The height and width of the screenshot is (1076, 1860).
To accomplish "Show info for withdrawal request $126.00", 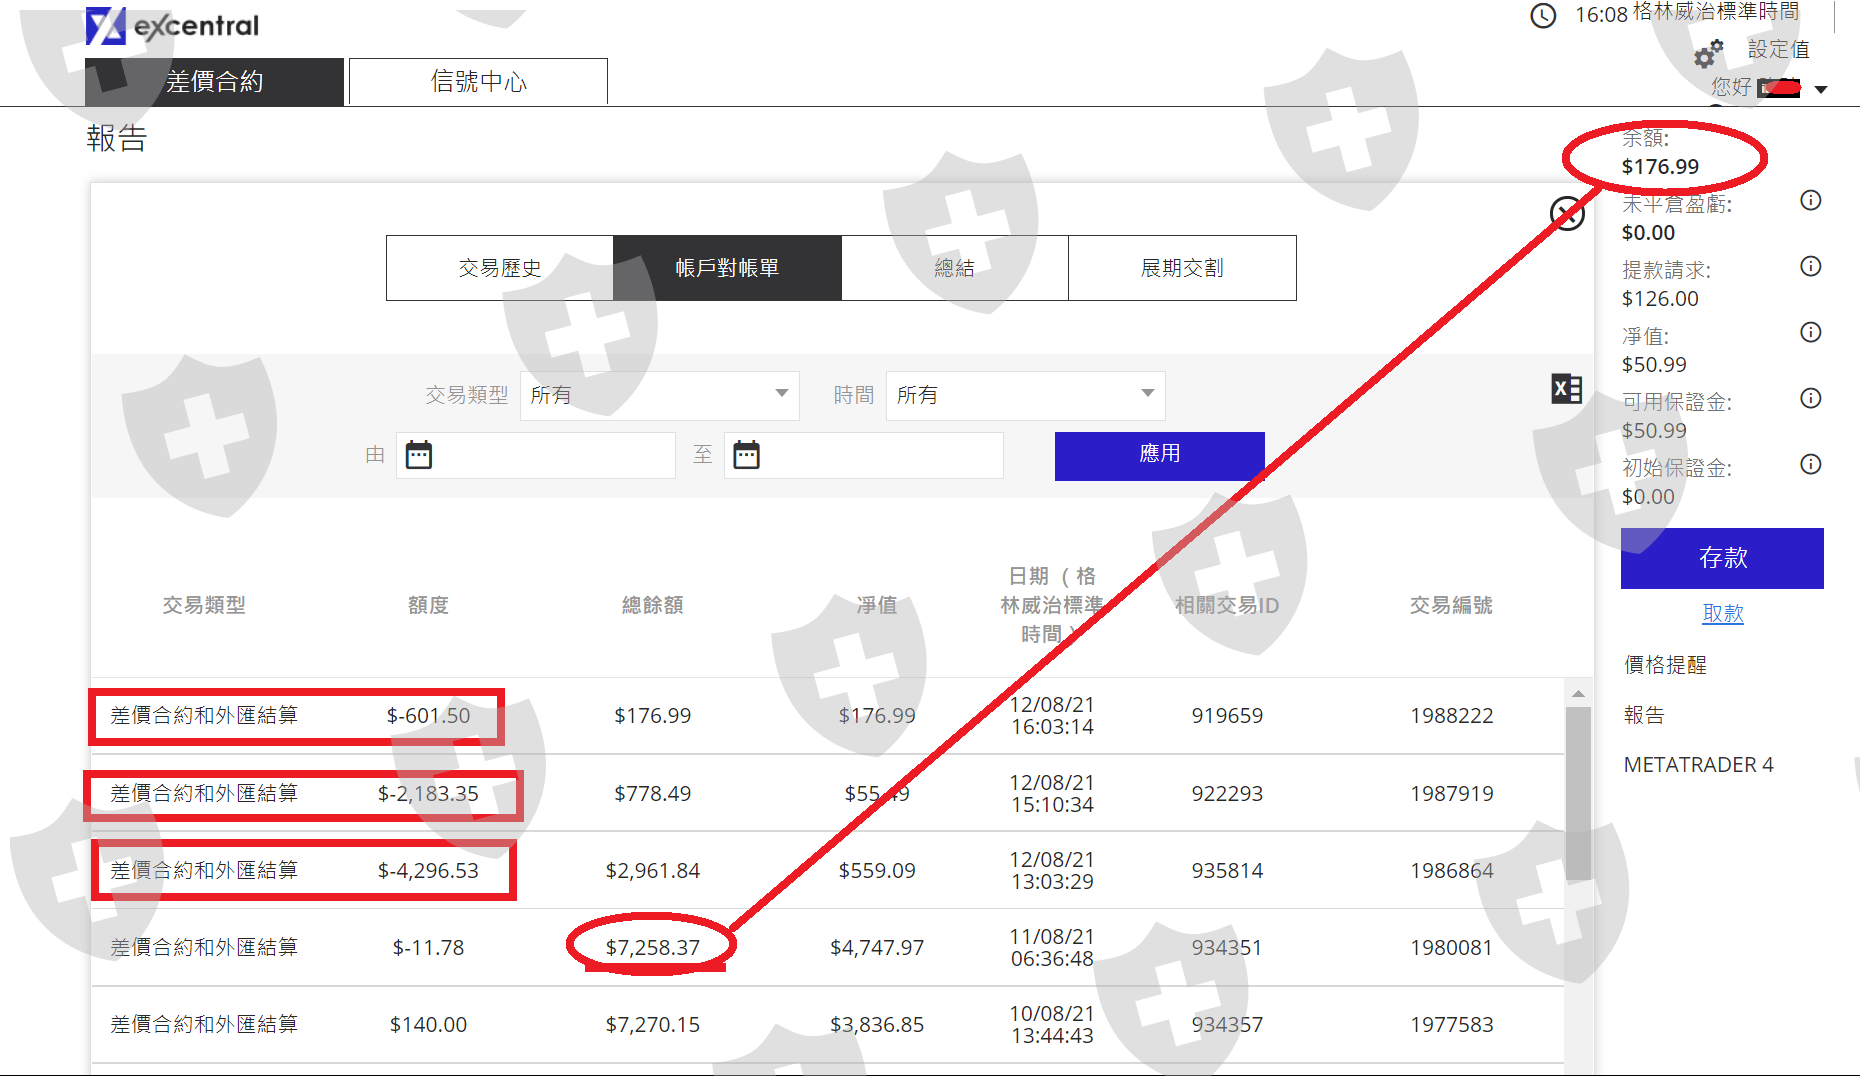I will tap(1810, 266).
